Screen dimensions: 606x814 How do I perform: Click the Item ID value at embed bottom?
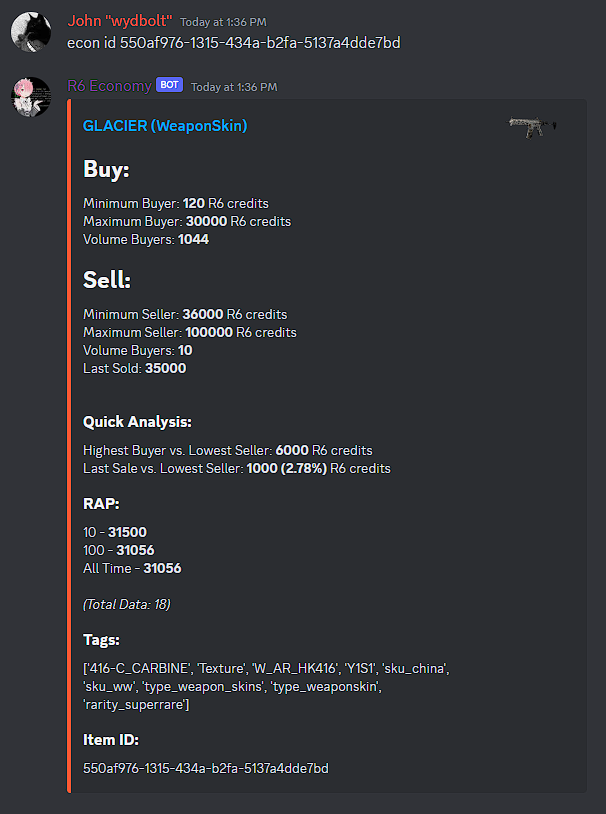coord(206,768)
